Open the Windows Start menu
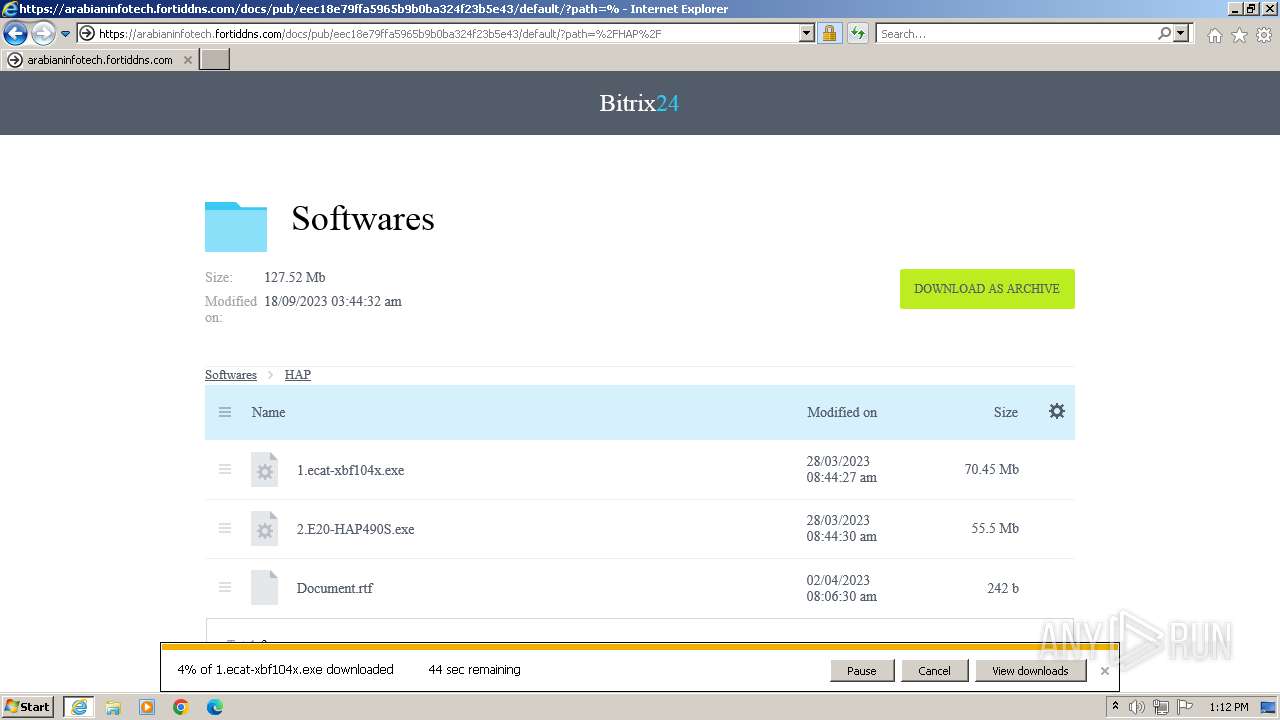This screenshot has width=1280, height=720. pyautogui.click(x=28, y=707)
